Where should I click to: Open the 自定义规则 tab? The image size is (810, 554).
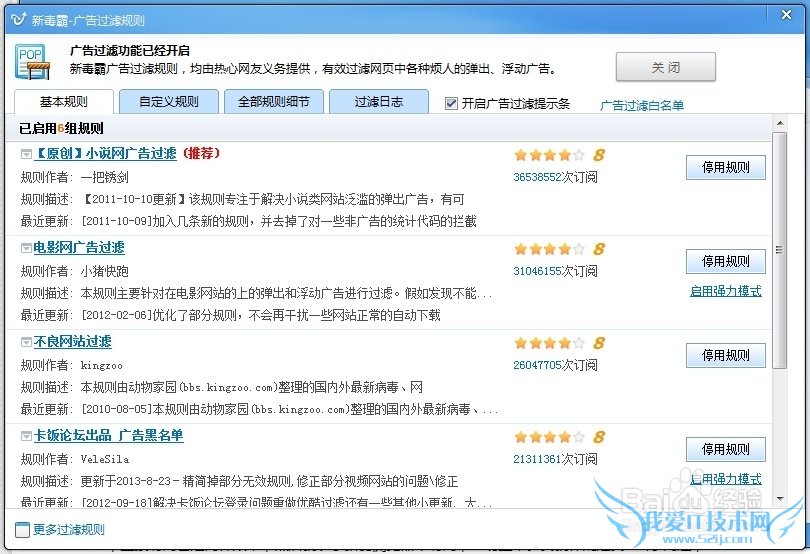pos(169,101)
